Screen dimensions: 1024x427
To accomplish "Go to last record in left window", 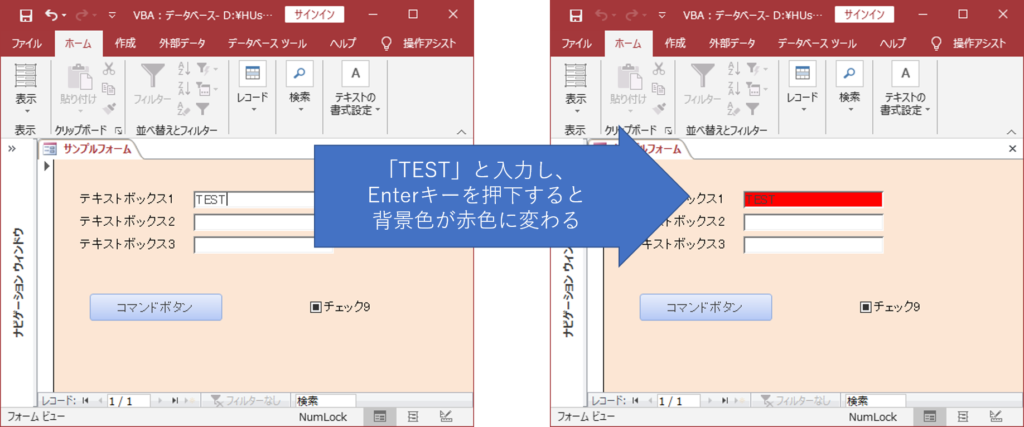I will click(175, 401).
